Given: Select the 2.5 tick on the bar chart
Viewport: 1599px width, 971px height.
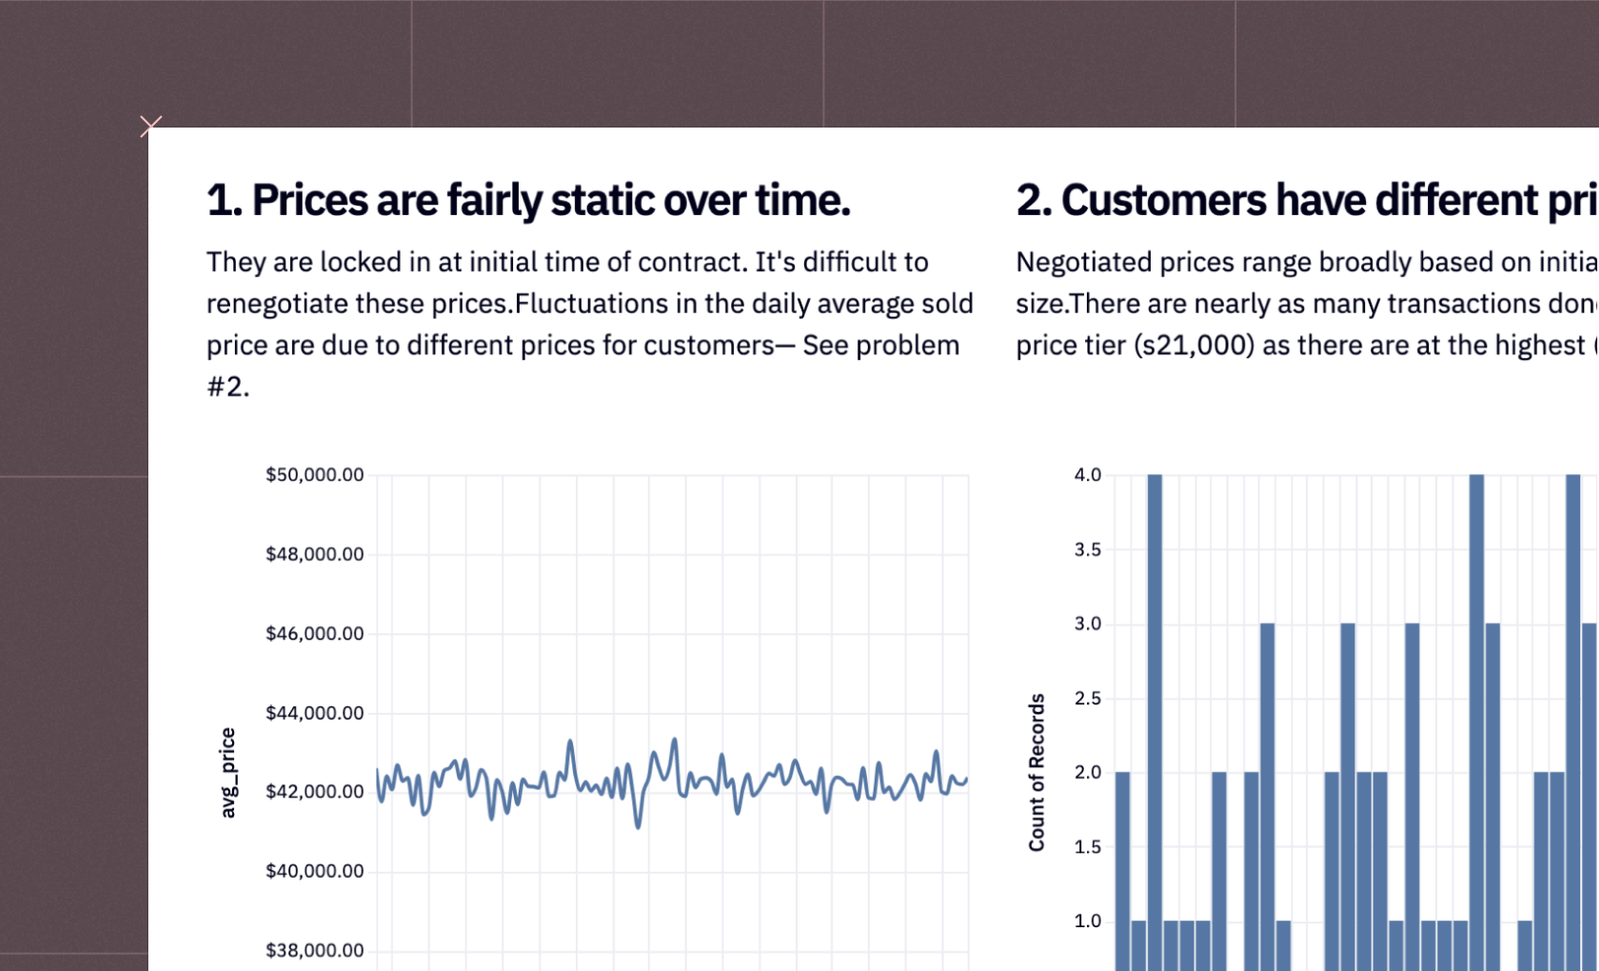Looking at the screenshot, I should pos(1088,699).
